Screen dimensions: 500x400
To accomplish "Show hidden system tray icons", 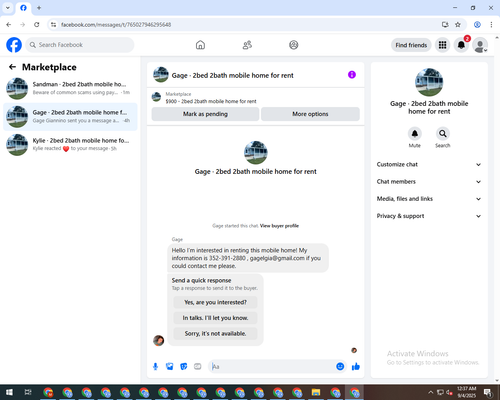I will click(x=430, y=392).
